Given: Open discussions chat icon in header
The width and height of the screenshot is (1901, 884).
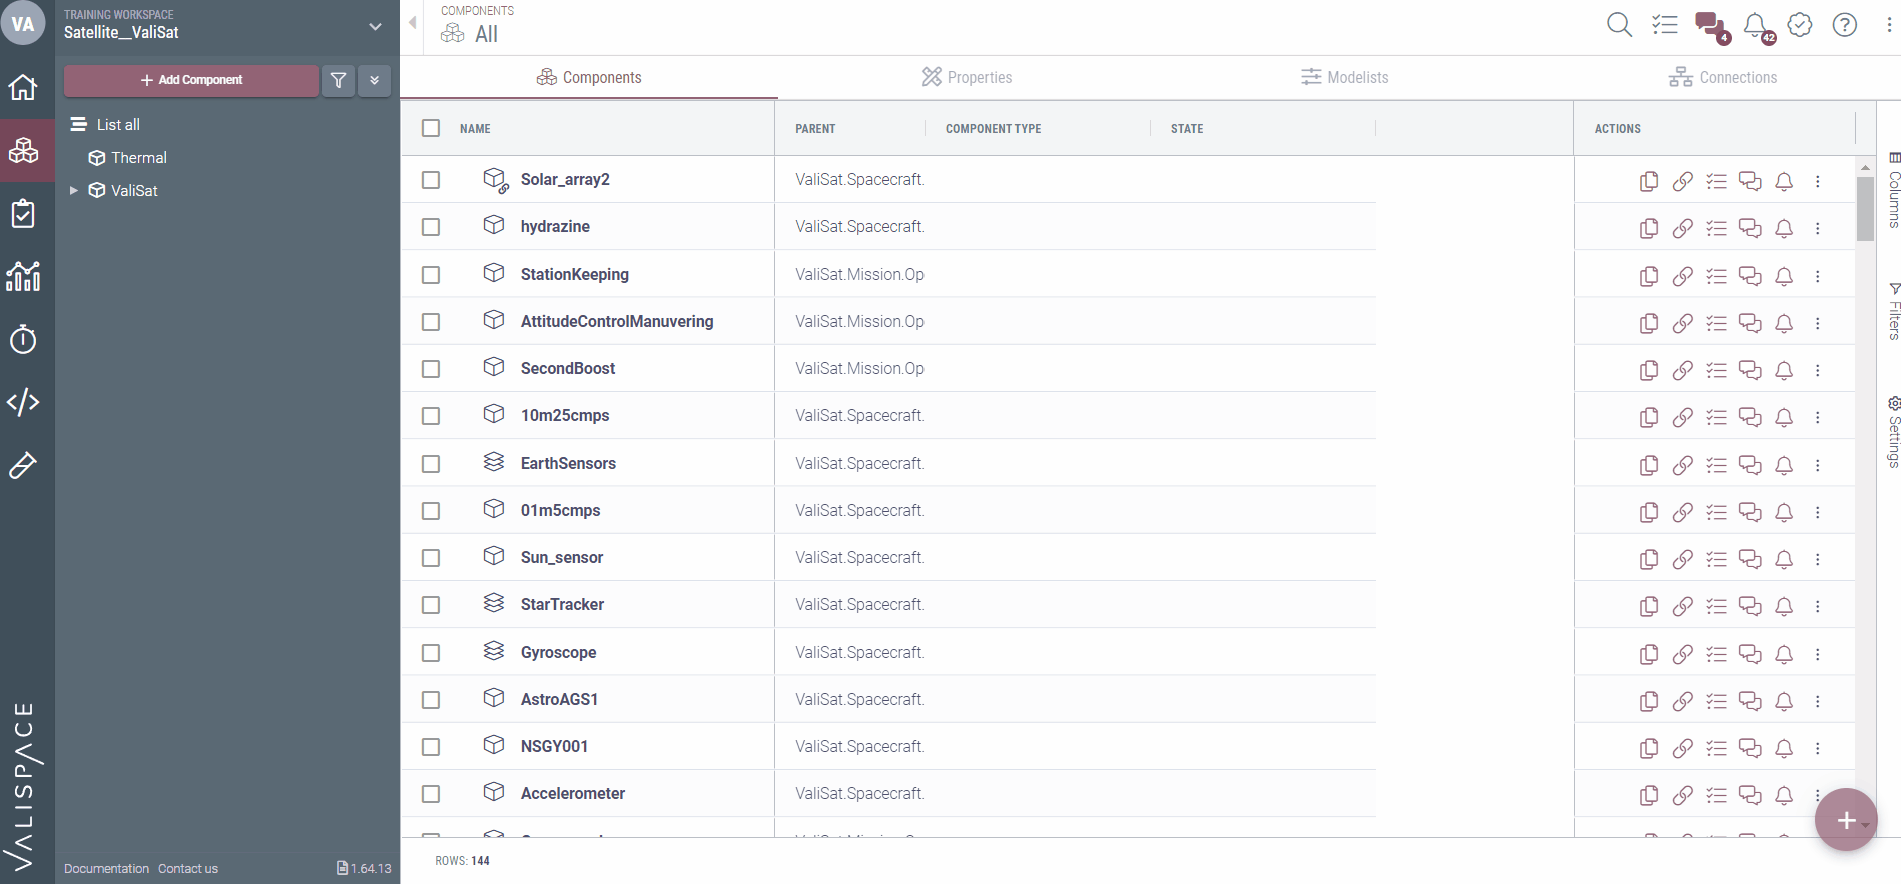Looking at the screenshot, I should click(1709, 25).
